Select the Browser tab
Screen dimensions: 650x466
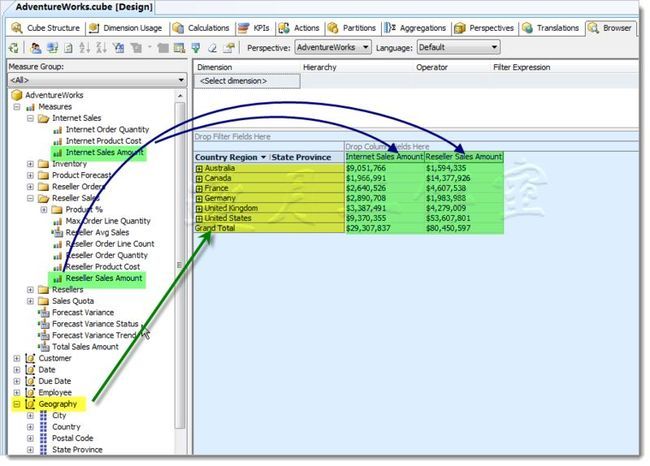coord(611,28)
